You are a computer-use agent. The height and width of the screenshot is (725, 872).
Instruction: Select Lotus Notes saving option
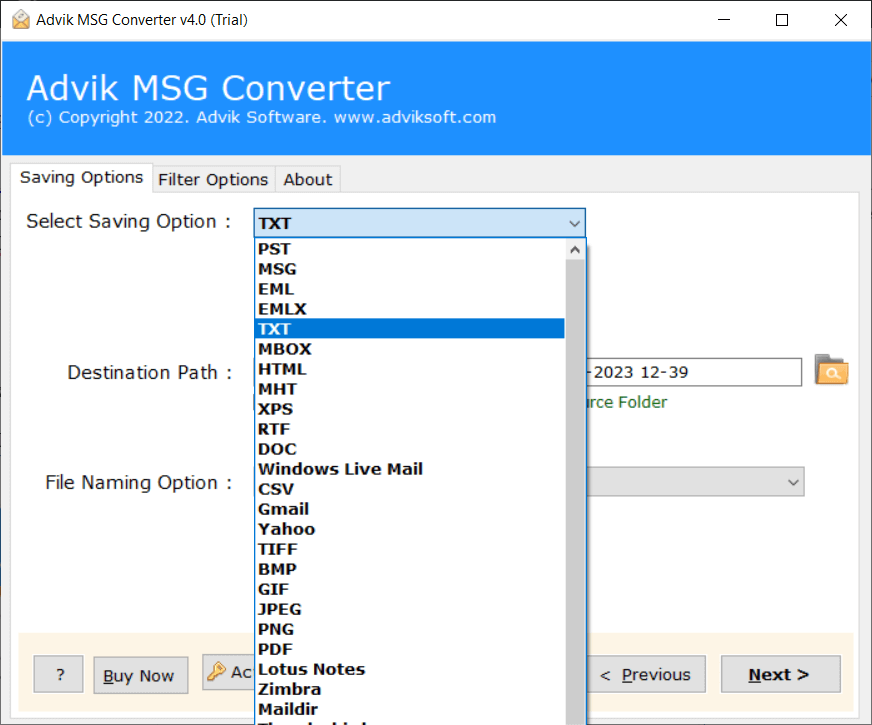[x=410, y=669]
